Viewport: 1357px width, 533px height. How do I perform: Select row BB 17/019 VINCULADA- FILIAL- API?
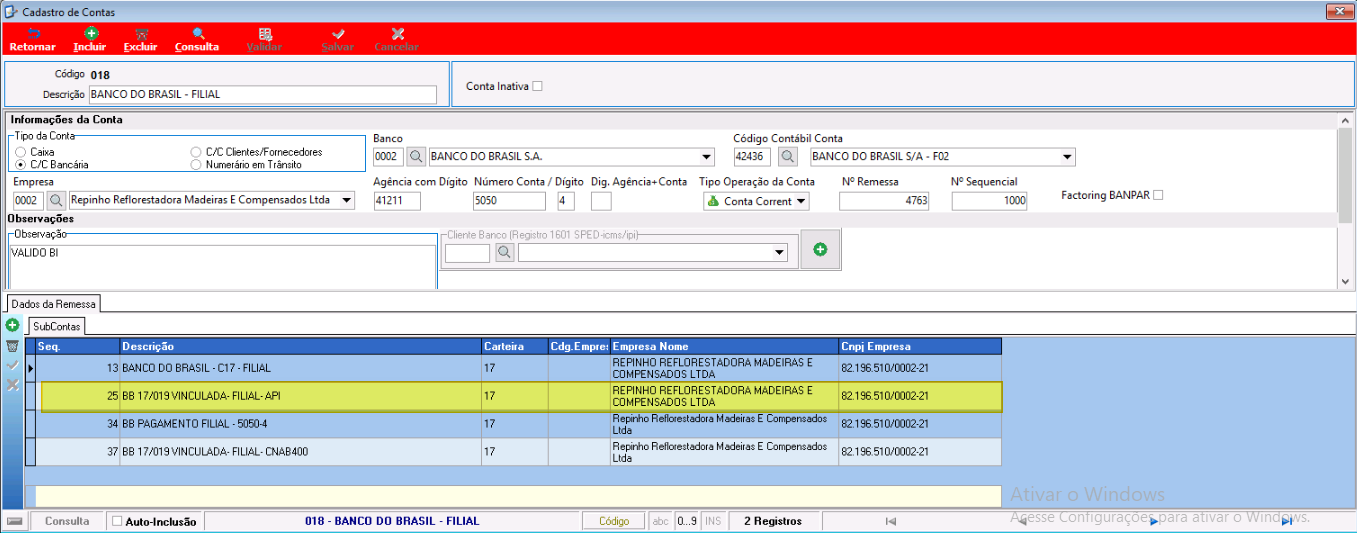(x=520, y=396)
